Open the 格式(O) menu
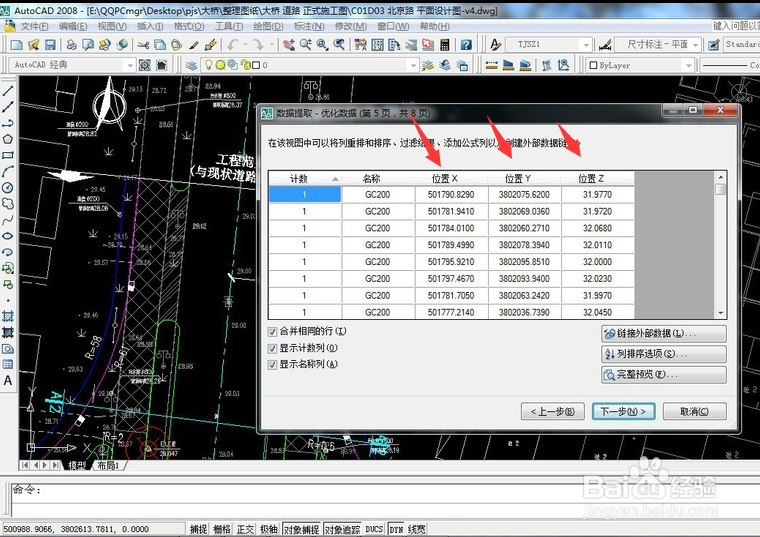This screenshot has width=760, height=537. (x=189, y=26)
